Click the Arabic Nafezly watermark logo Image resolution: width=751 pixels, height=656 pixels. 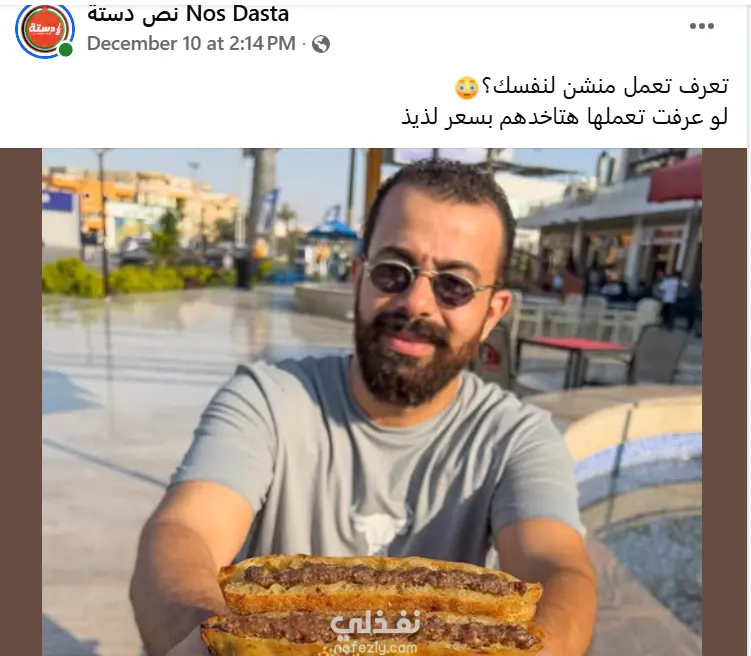[376, 625]
